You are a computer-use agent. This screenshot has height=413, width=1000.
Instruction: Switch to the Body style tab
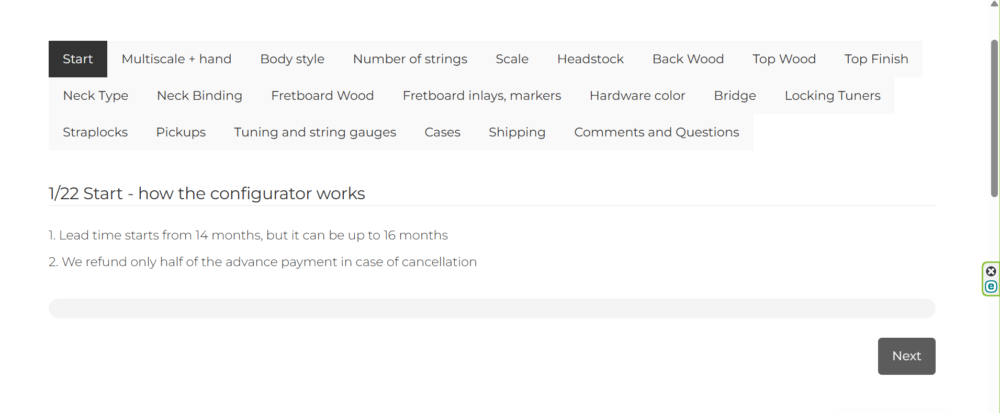point(292,59)
